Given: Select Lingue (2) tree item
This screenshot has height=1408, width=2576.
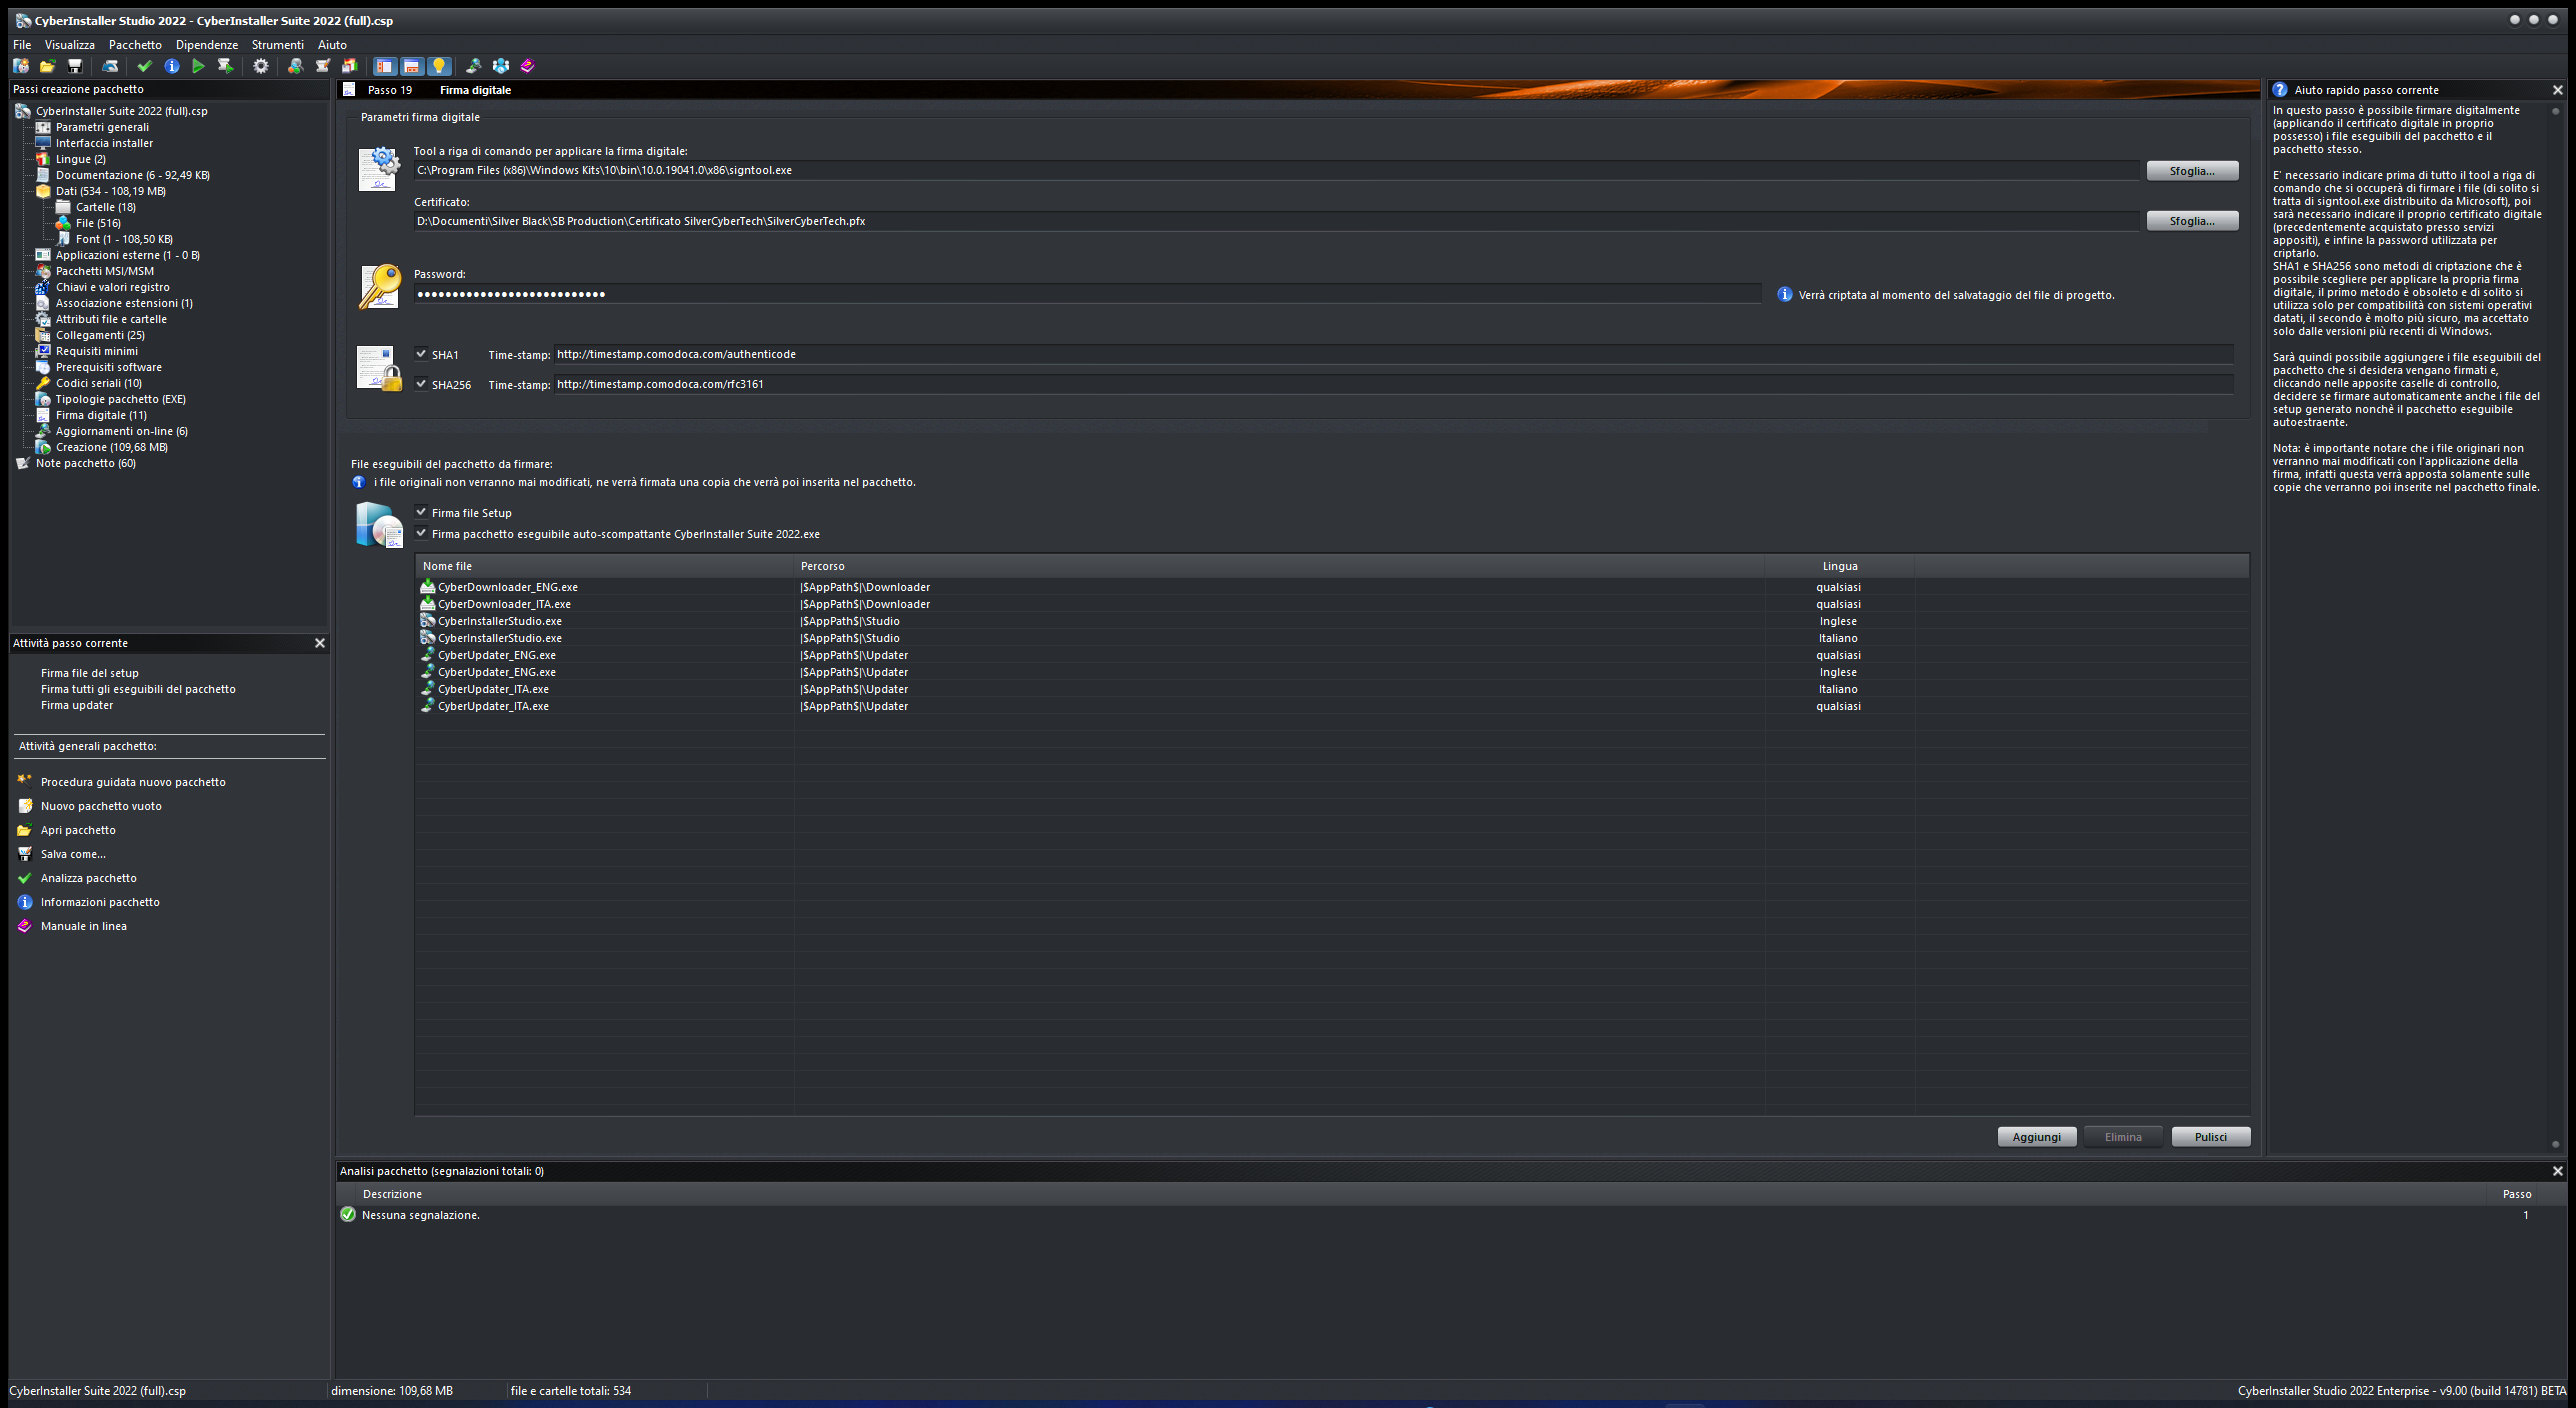Looking at the screenshot, I should tap(81, 159).
